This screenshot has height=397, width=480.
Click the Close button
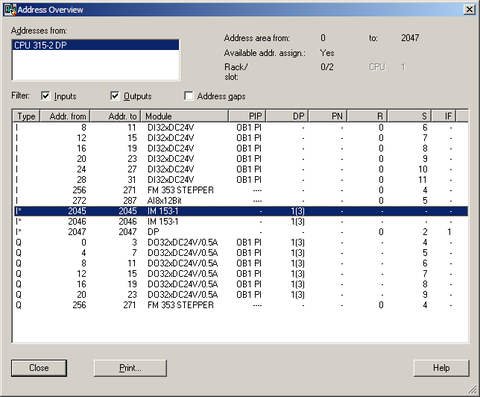pos(39,368)
